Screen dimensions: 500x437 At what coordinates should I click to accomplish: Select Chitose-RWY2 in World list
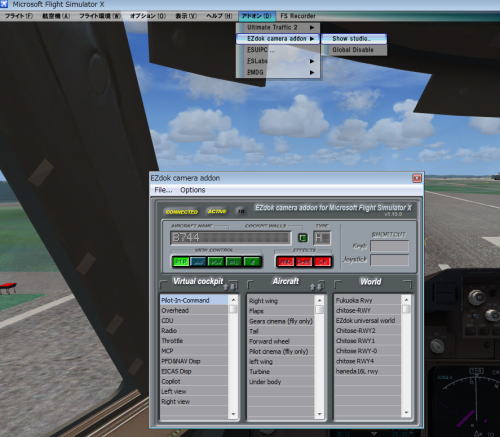[368, 331]
